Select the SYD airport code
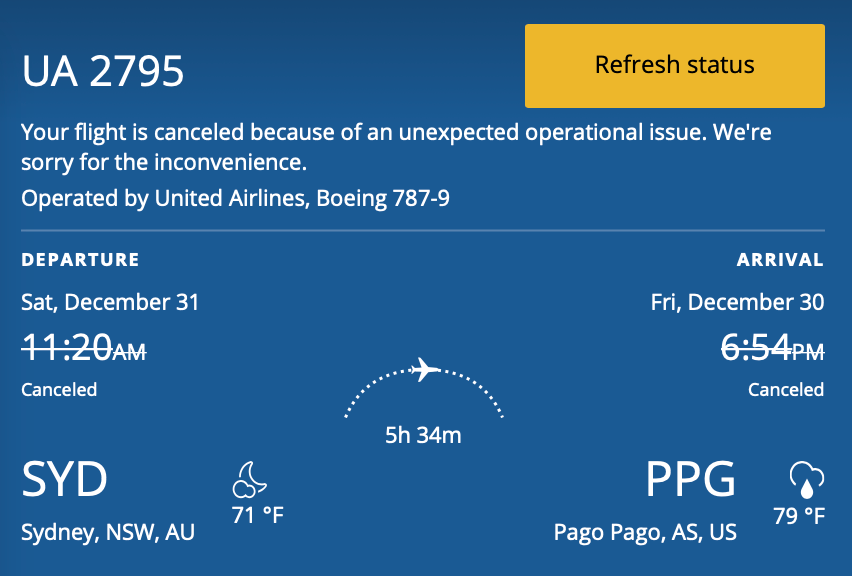The height and width of the screenshot is (576, 852). 64,479
